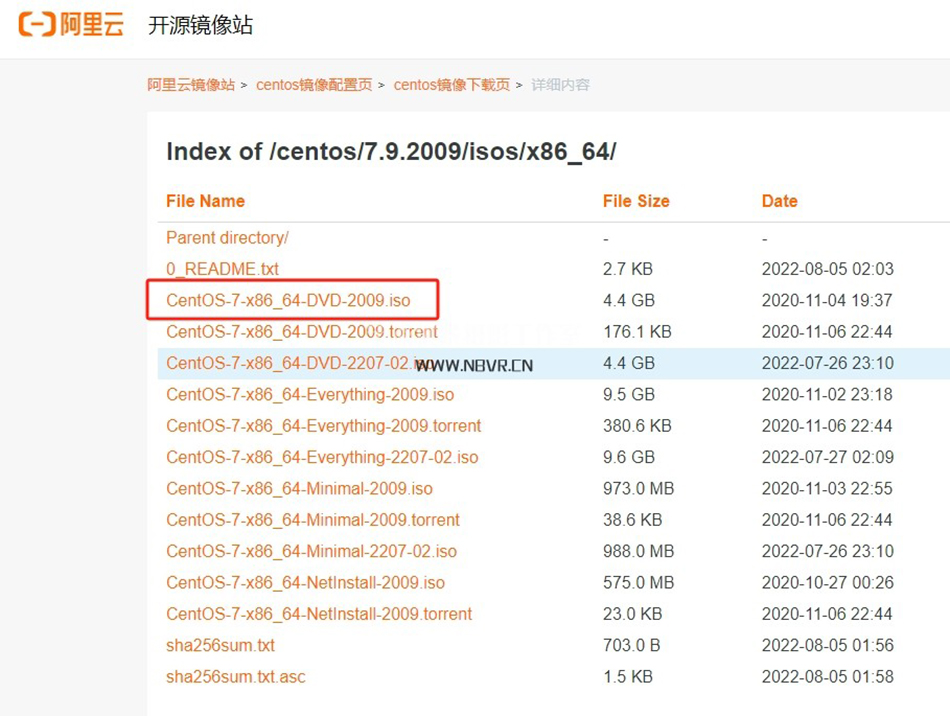950x716 pixels.
Task: Download CentOS-7-x86_64-DVD-2009.iso
Action: 288,300
